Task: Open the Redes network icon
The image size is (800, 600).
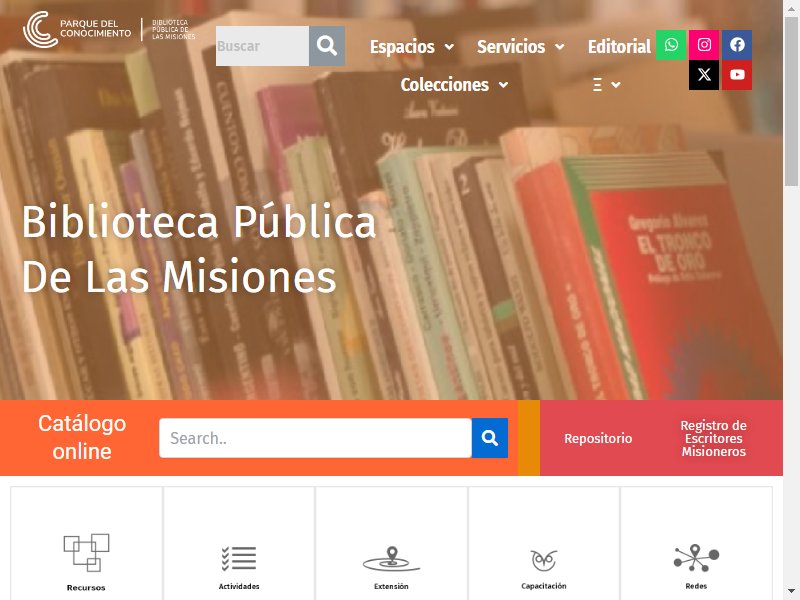Action: (x=696, y=558)
